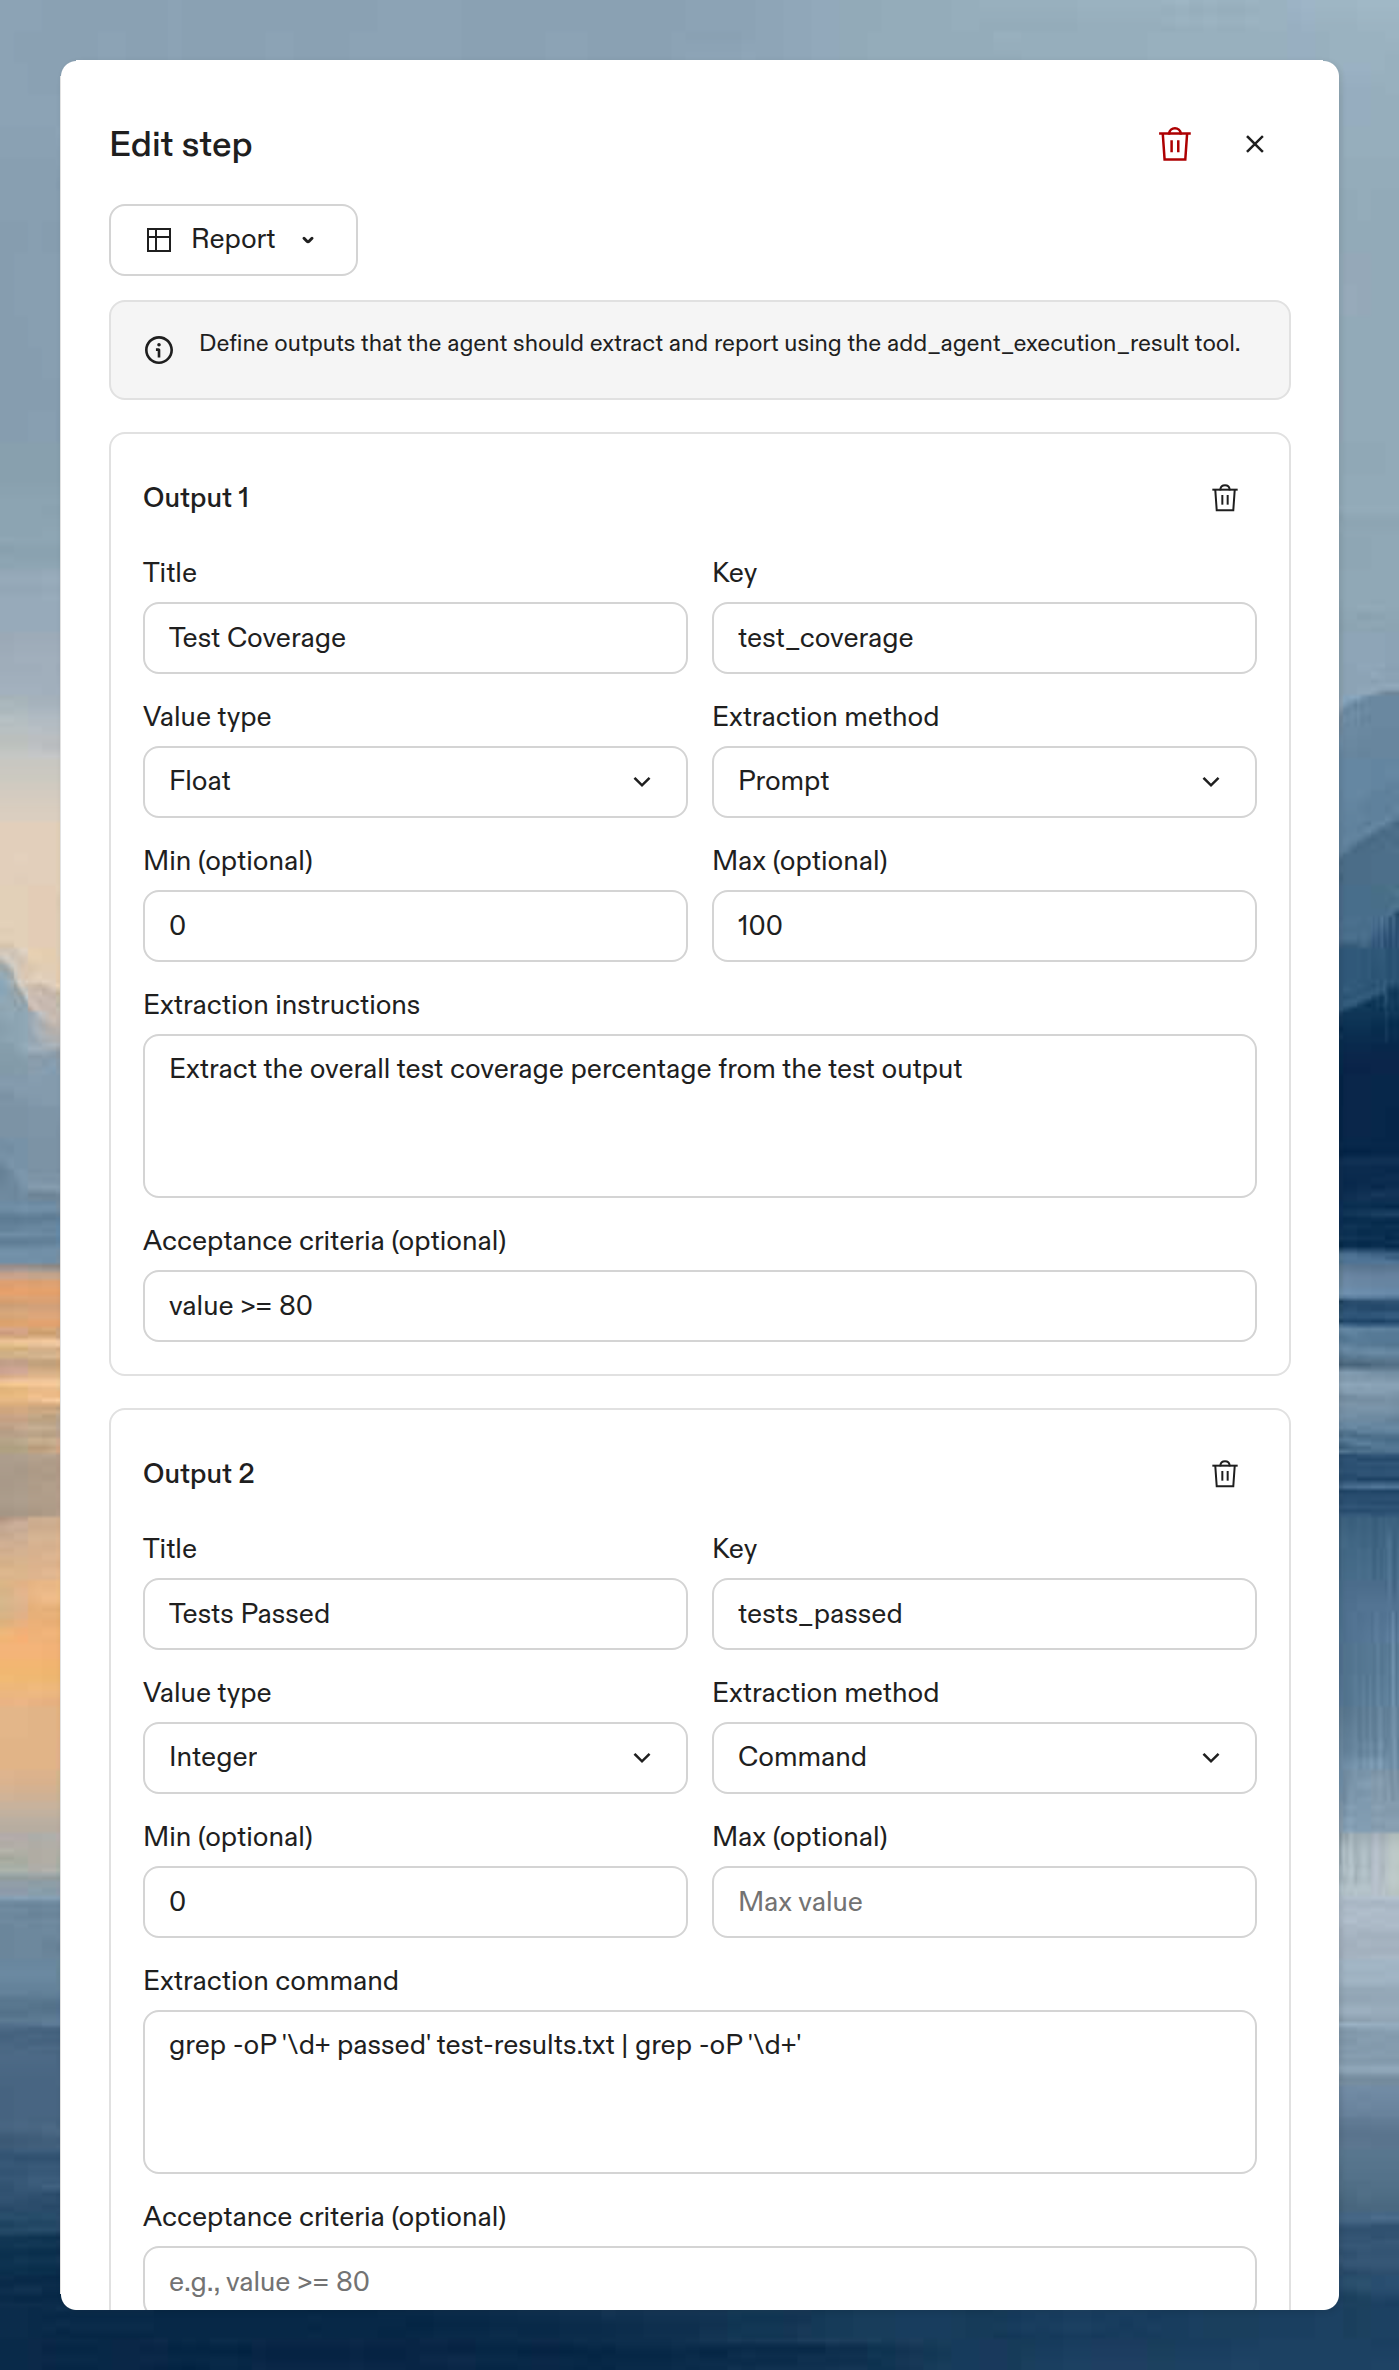Click the Extraction command text area with grep
This screenshot has width=1399, height=2370.
[x=700, y=2092]
